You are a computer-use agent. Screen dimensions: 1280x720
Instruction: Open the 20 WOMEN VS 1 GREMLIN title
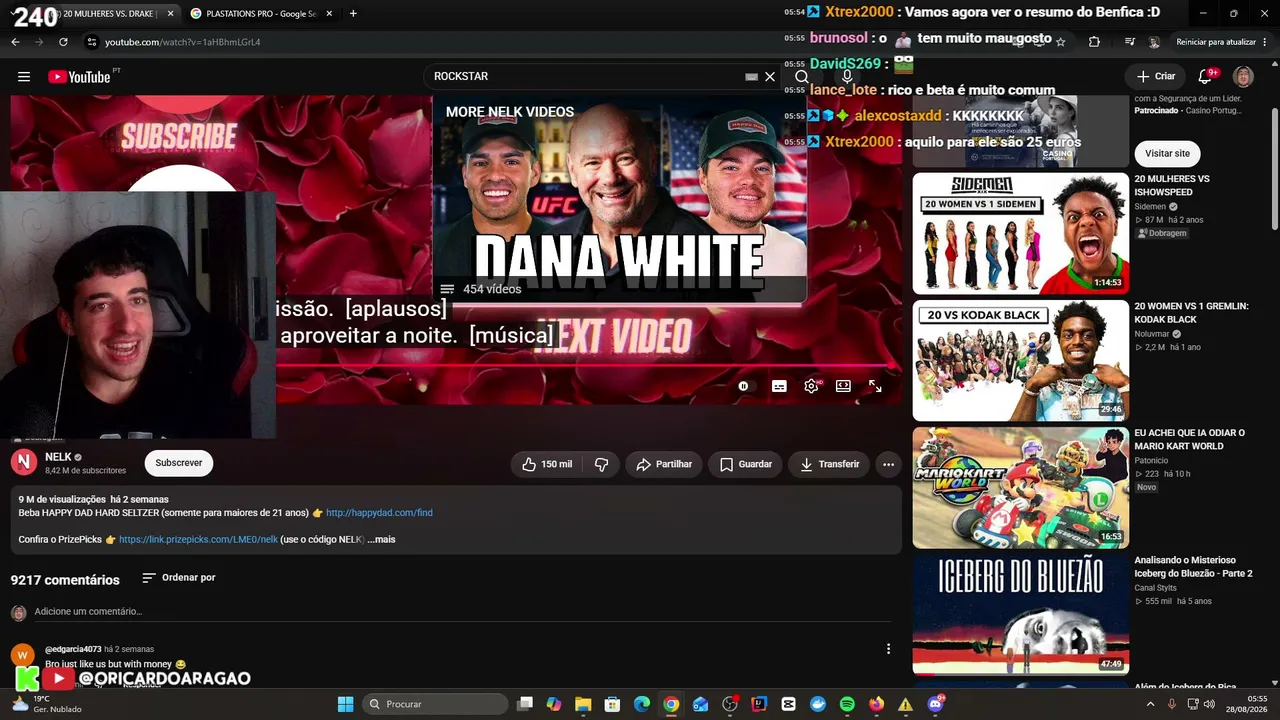pos(1191,313)
